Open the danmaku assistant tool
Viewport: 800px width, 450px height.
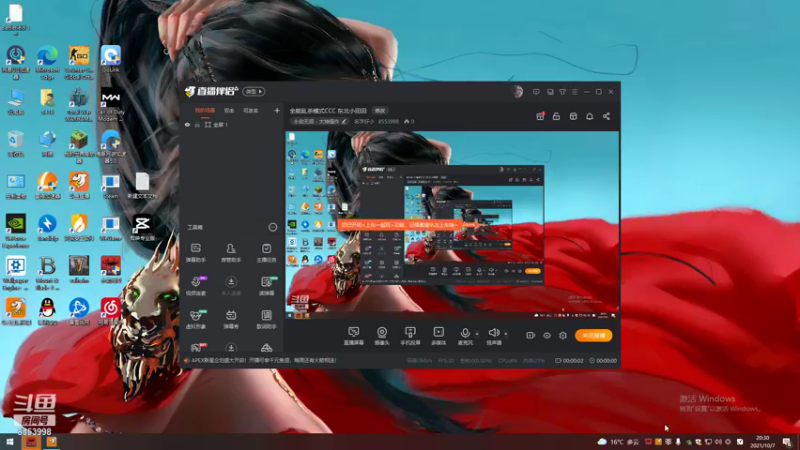[196, 253]
